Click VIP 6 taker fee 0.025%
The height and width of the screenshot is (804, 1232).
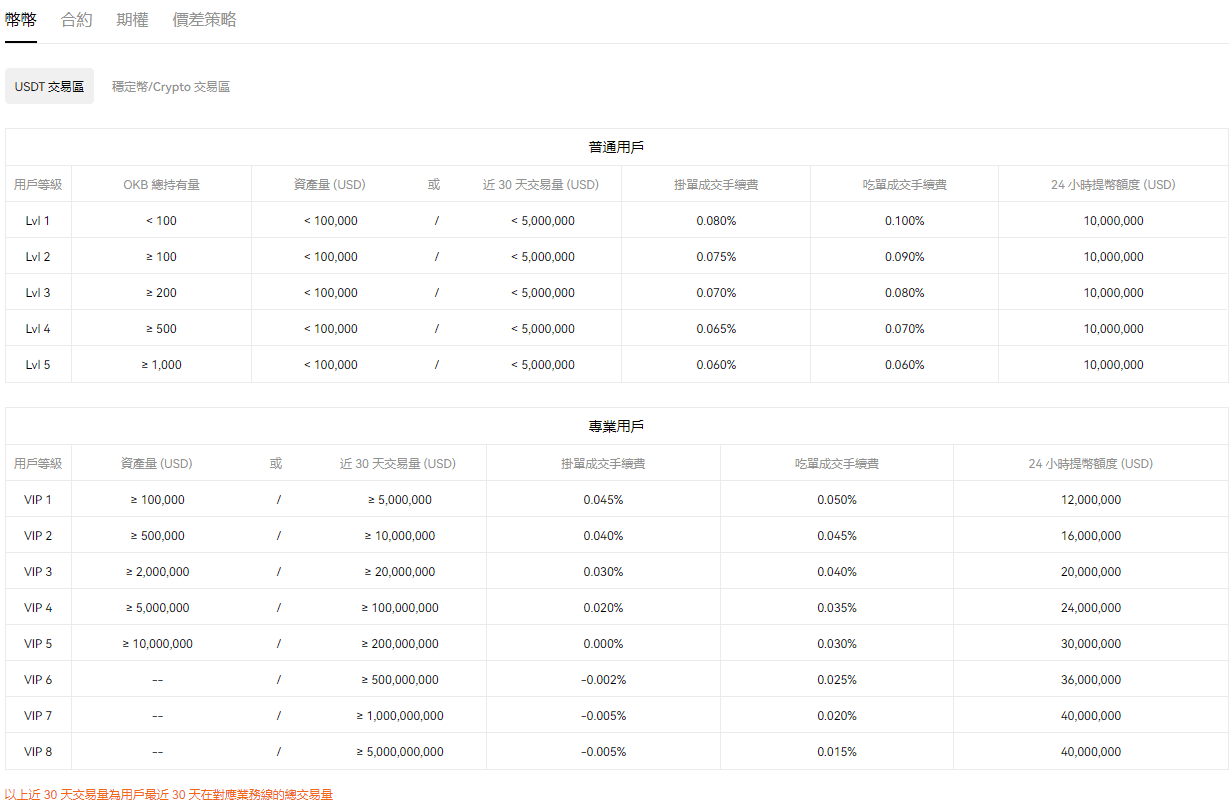click(836, 680)
